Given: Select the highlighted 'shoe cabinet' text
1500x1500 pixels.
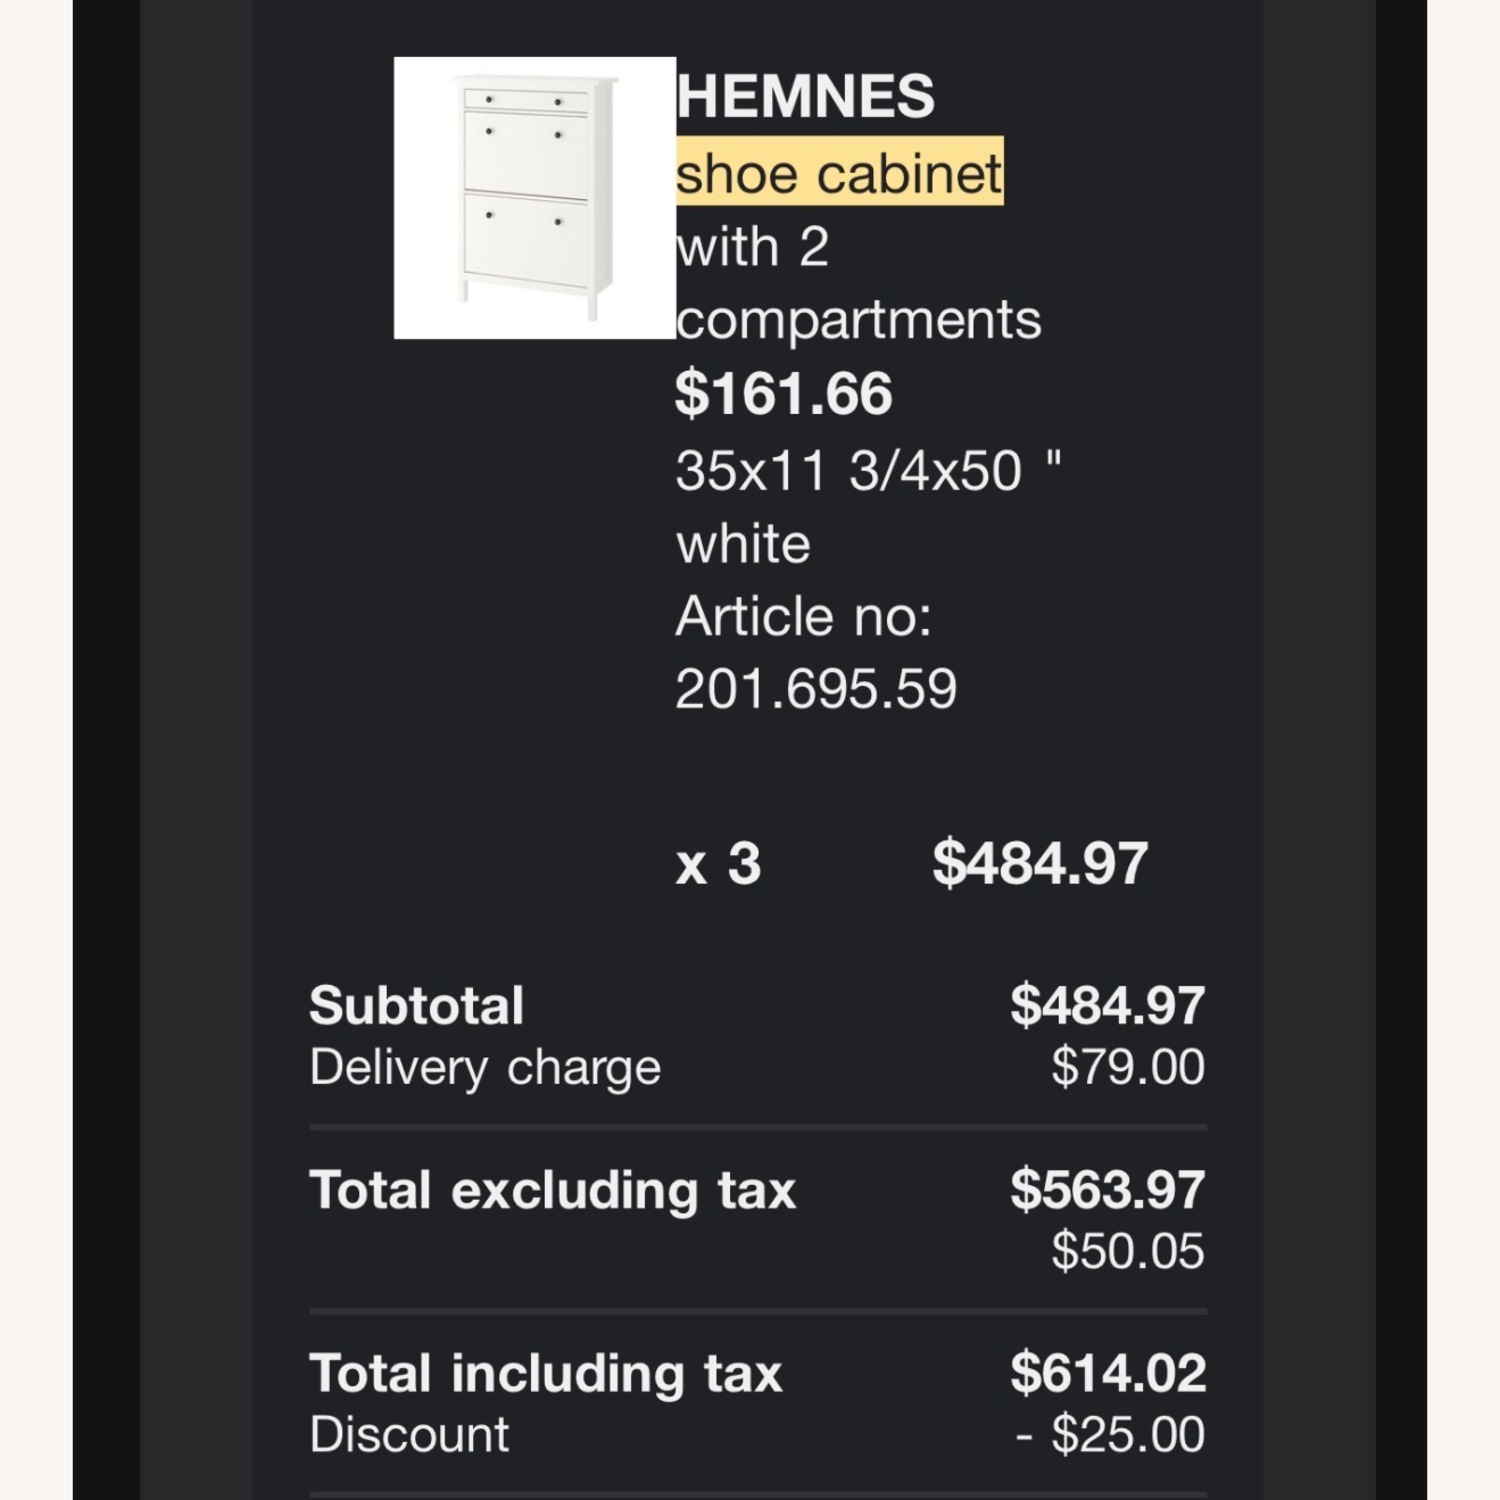Looking at the screenshot, I should pyautogui.click(x=838, y=170).
